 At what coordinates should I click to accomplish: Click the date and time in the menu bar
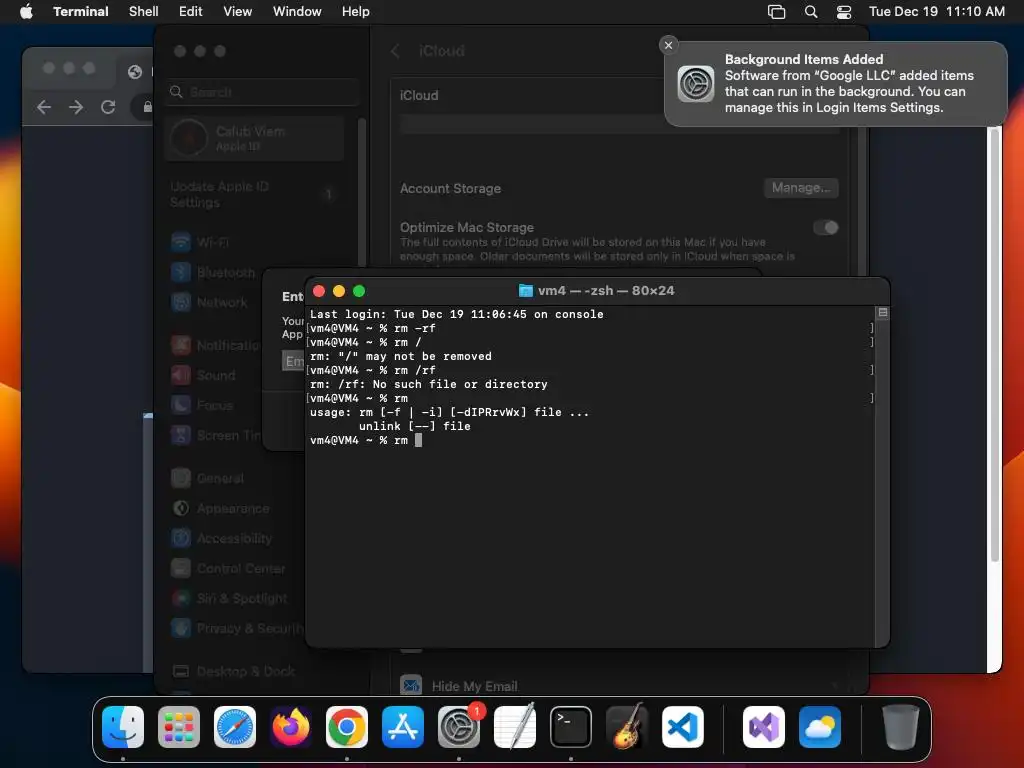936,11
